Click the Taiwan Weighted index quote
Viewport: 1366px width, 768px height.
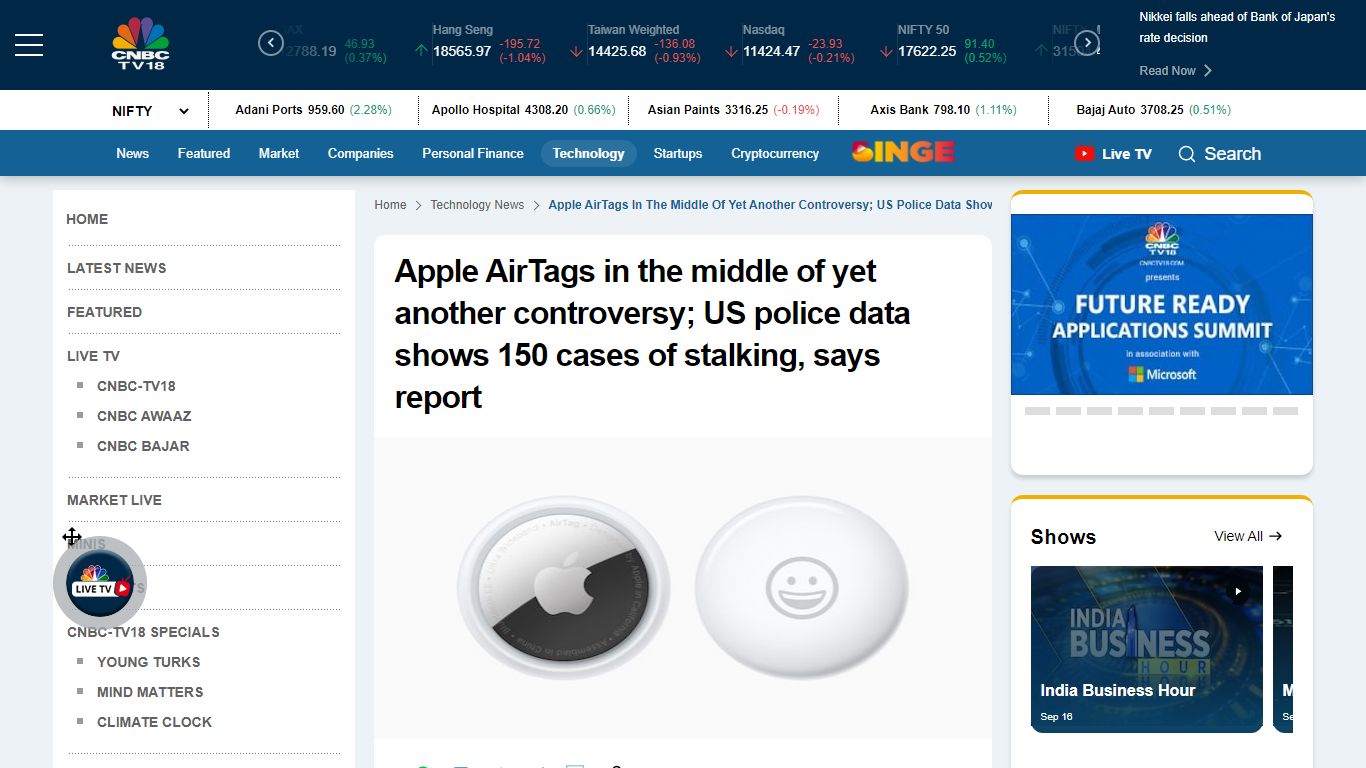point(642,44)
